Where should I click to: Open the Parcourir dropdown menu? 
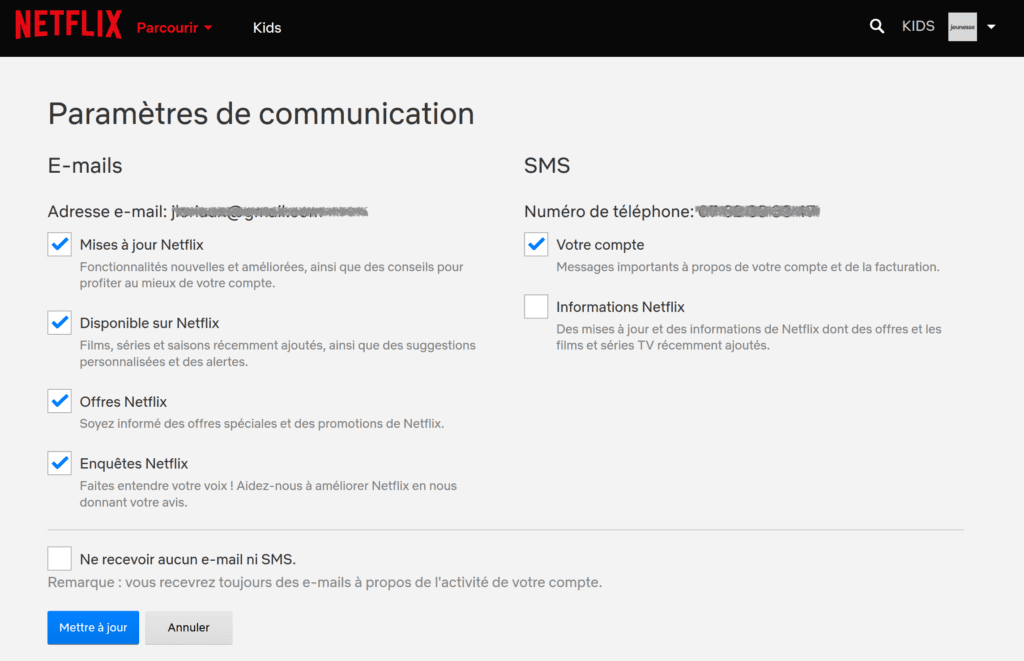pyautogui.click(x=174, y=27)
